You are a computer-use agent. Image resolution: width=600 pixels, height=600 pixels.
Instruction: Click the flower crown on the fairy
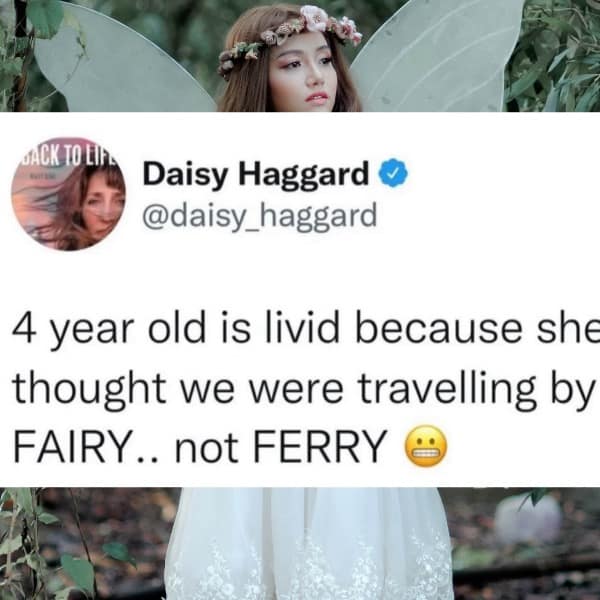click(289, 38)
